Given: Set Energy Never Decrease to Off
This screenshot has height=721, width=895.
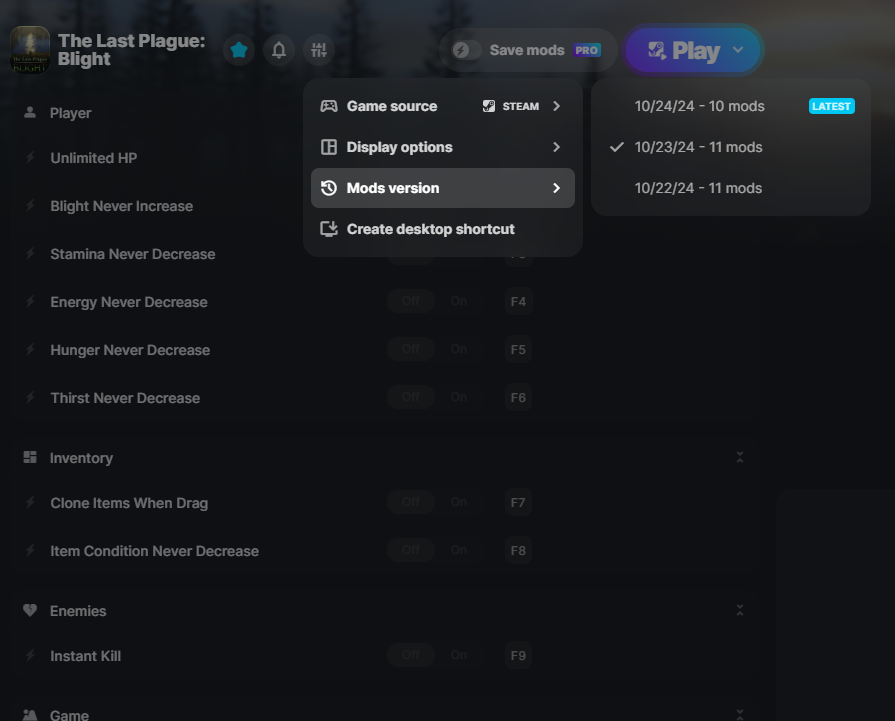Looking at the screenshot, I should pyautogui.click(x=411, y=301).
